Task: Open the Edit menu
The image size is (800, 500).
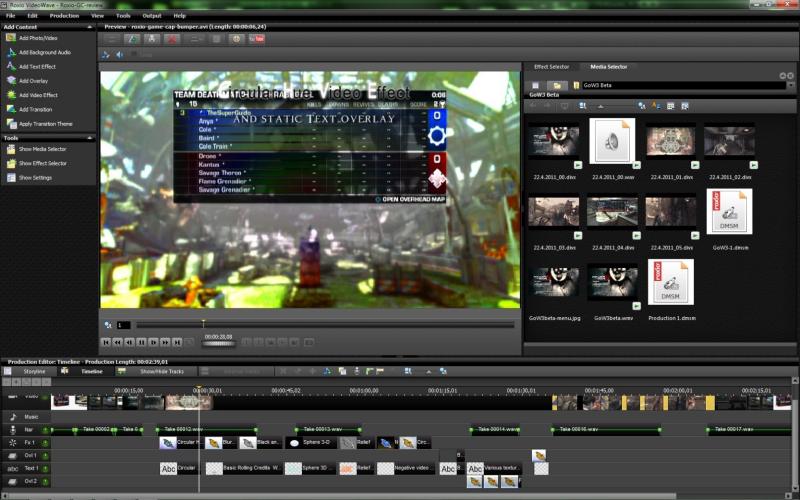Action: 33,16
